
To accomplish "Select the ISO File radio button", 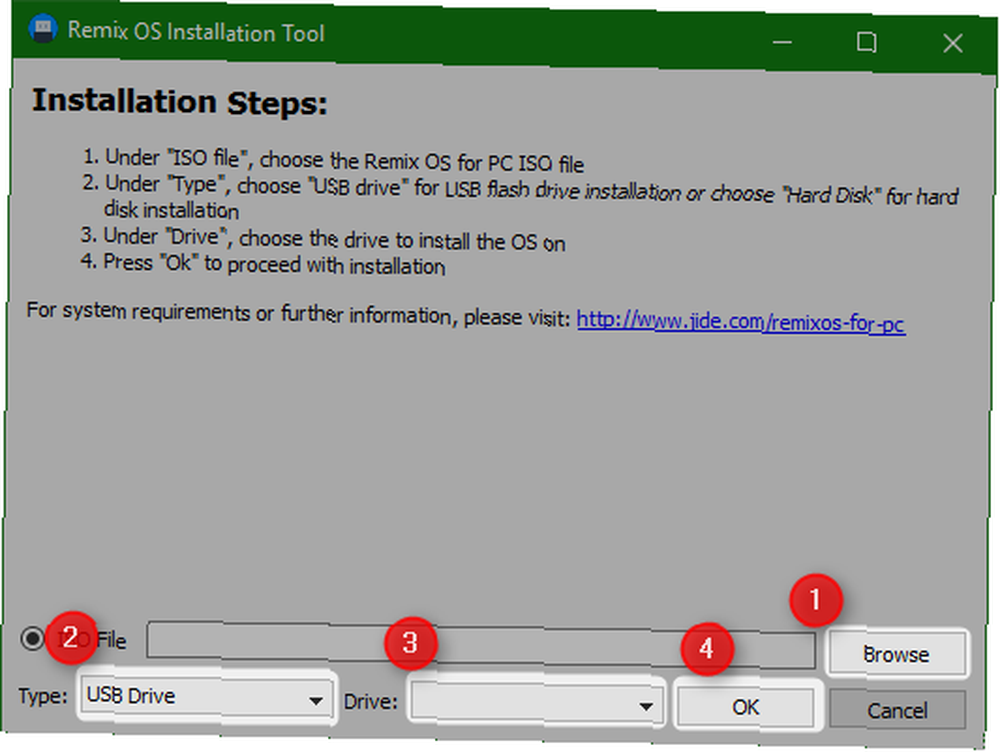I will coord(32,638).
